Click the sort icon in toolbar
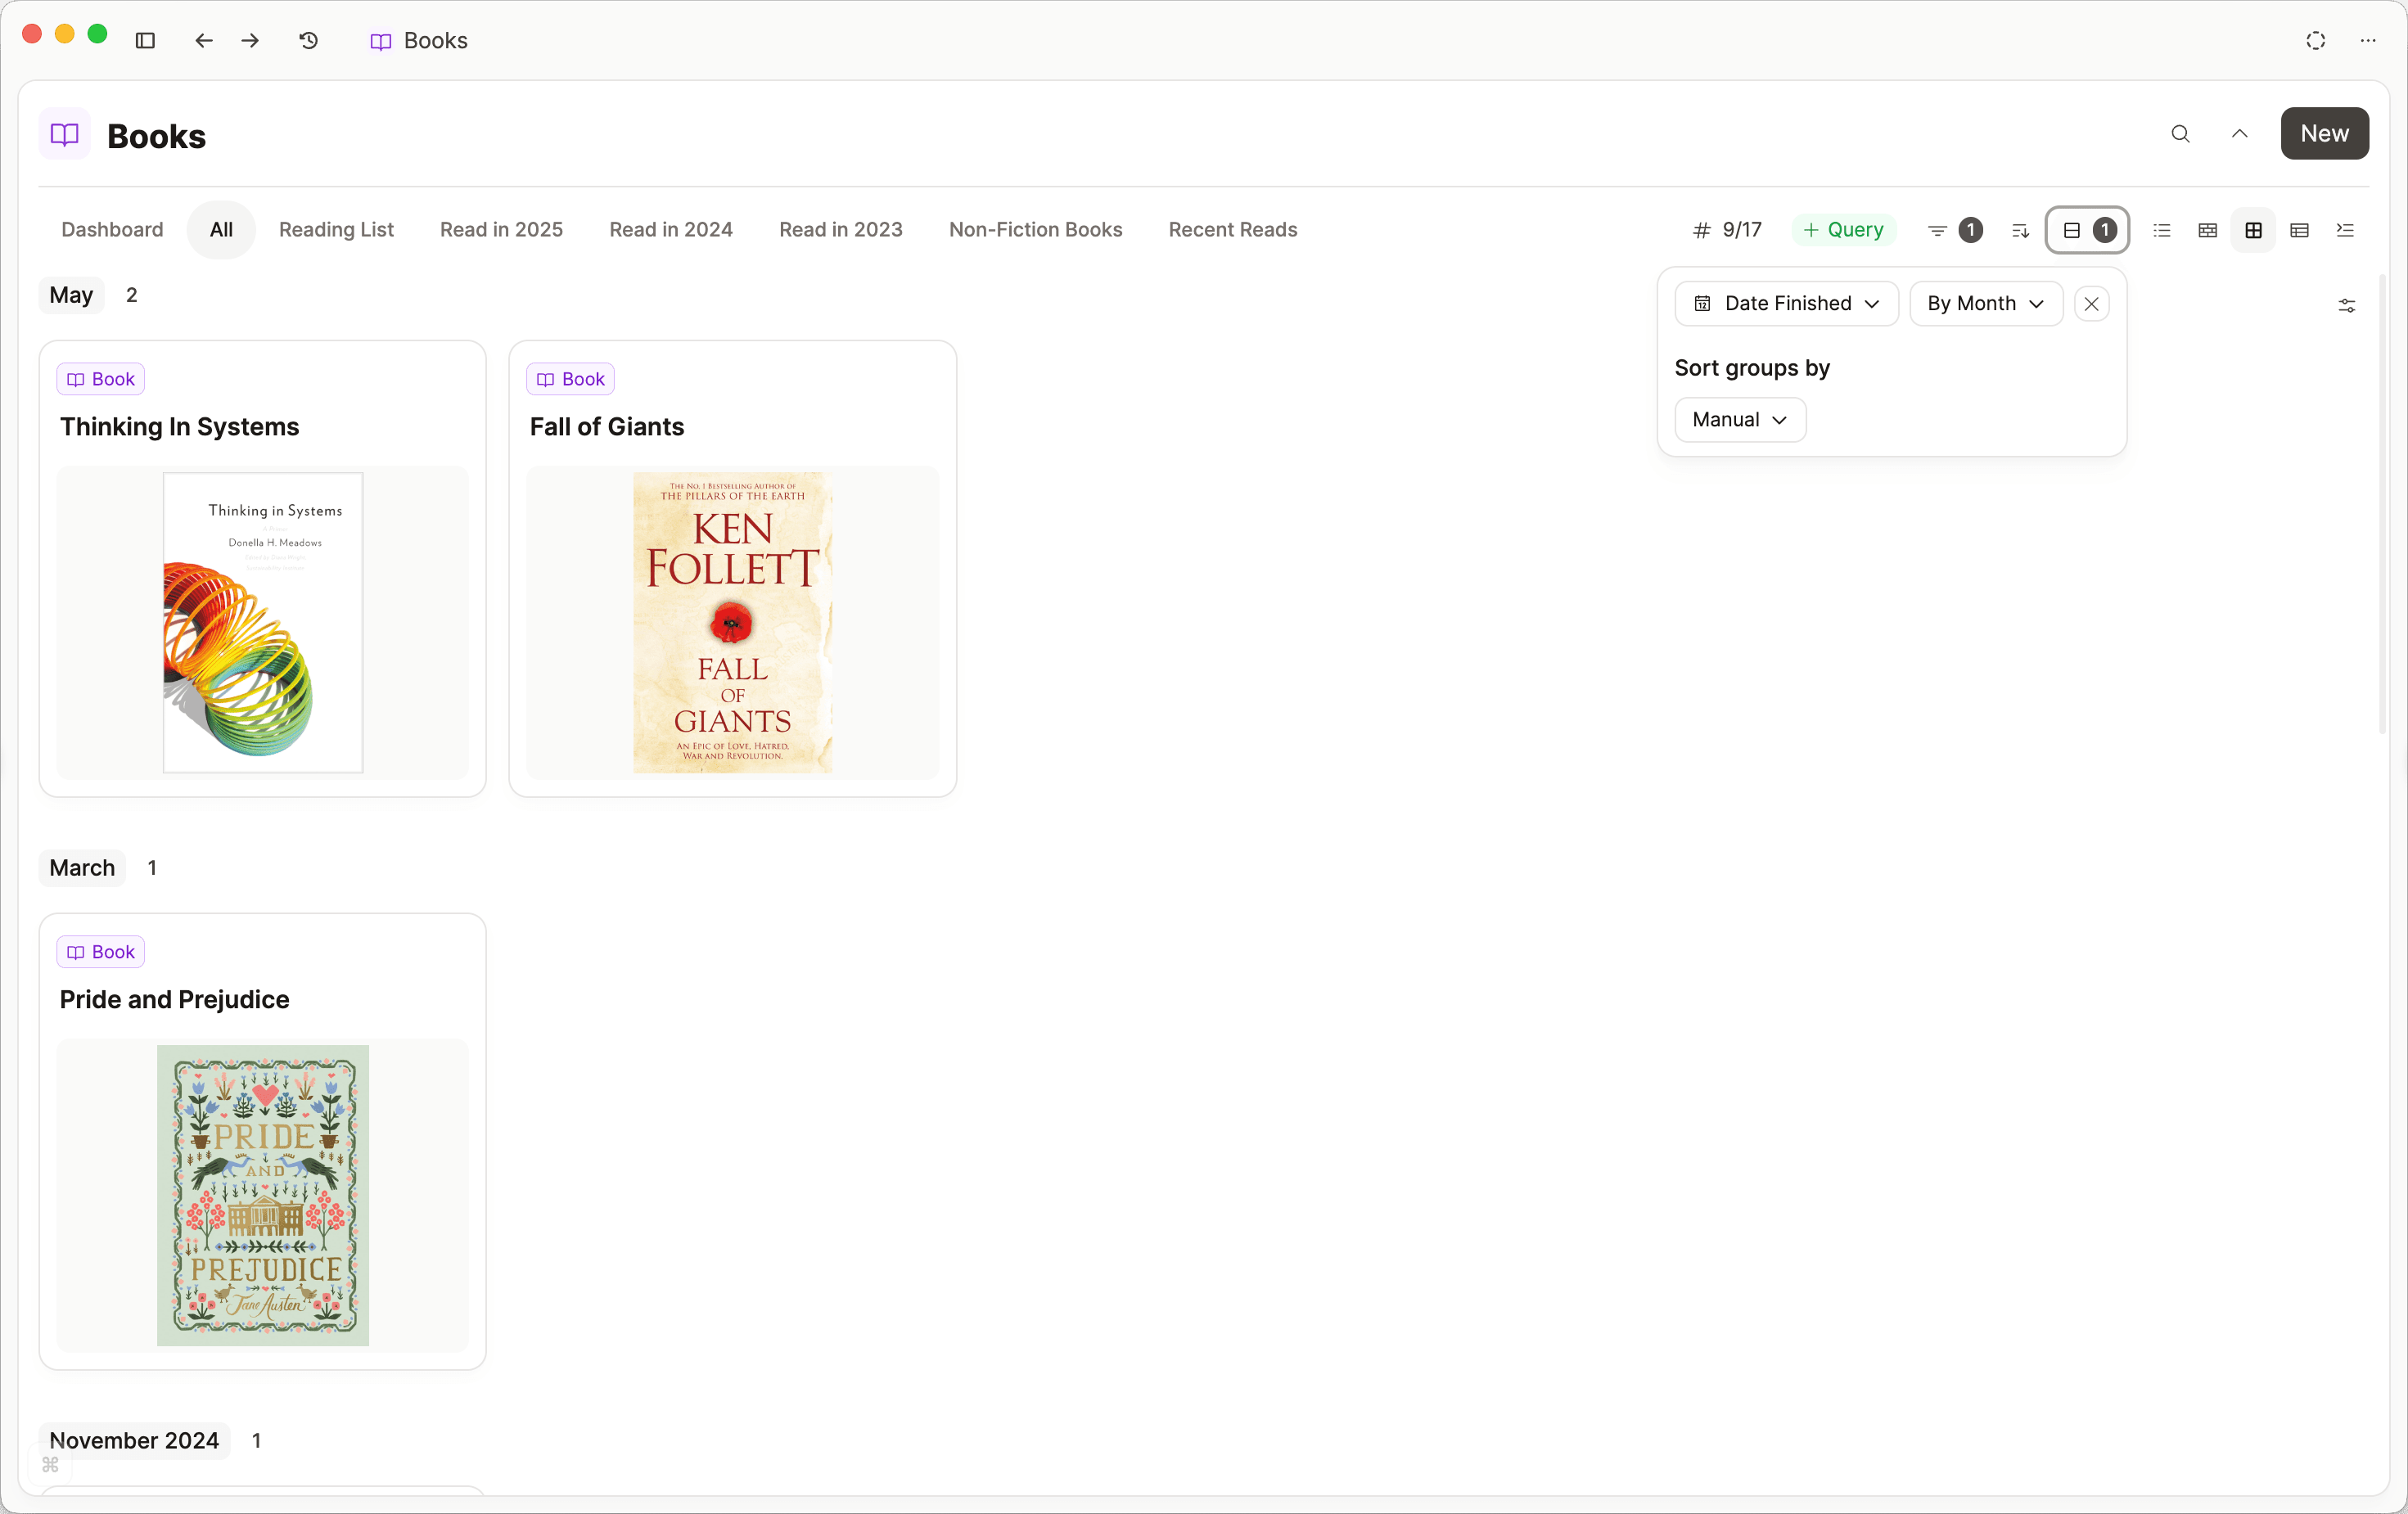 click(2020, 230)
